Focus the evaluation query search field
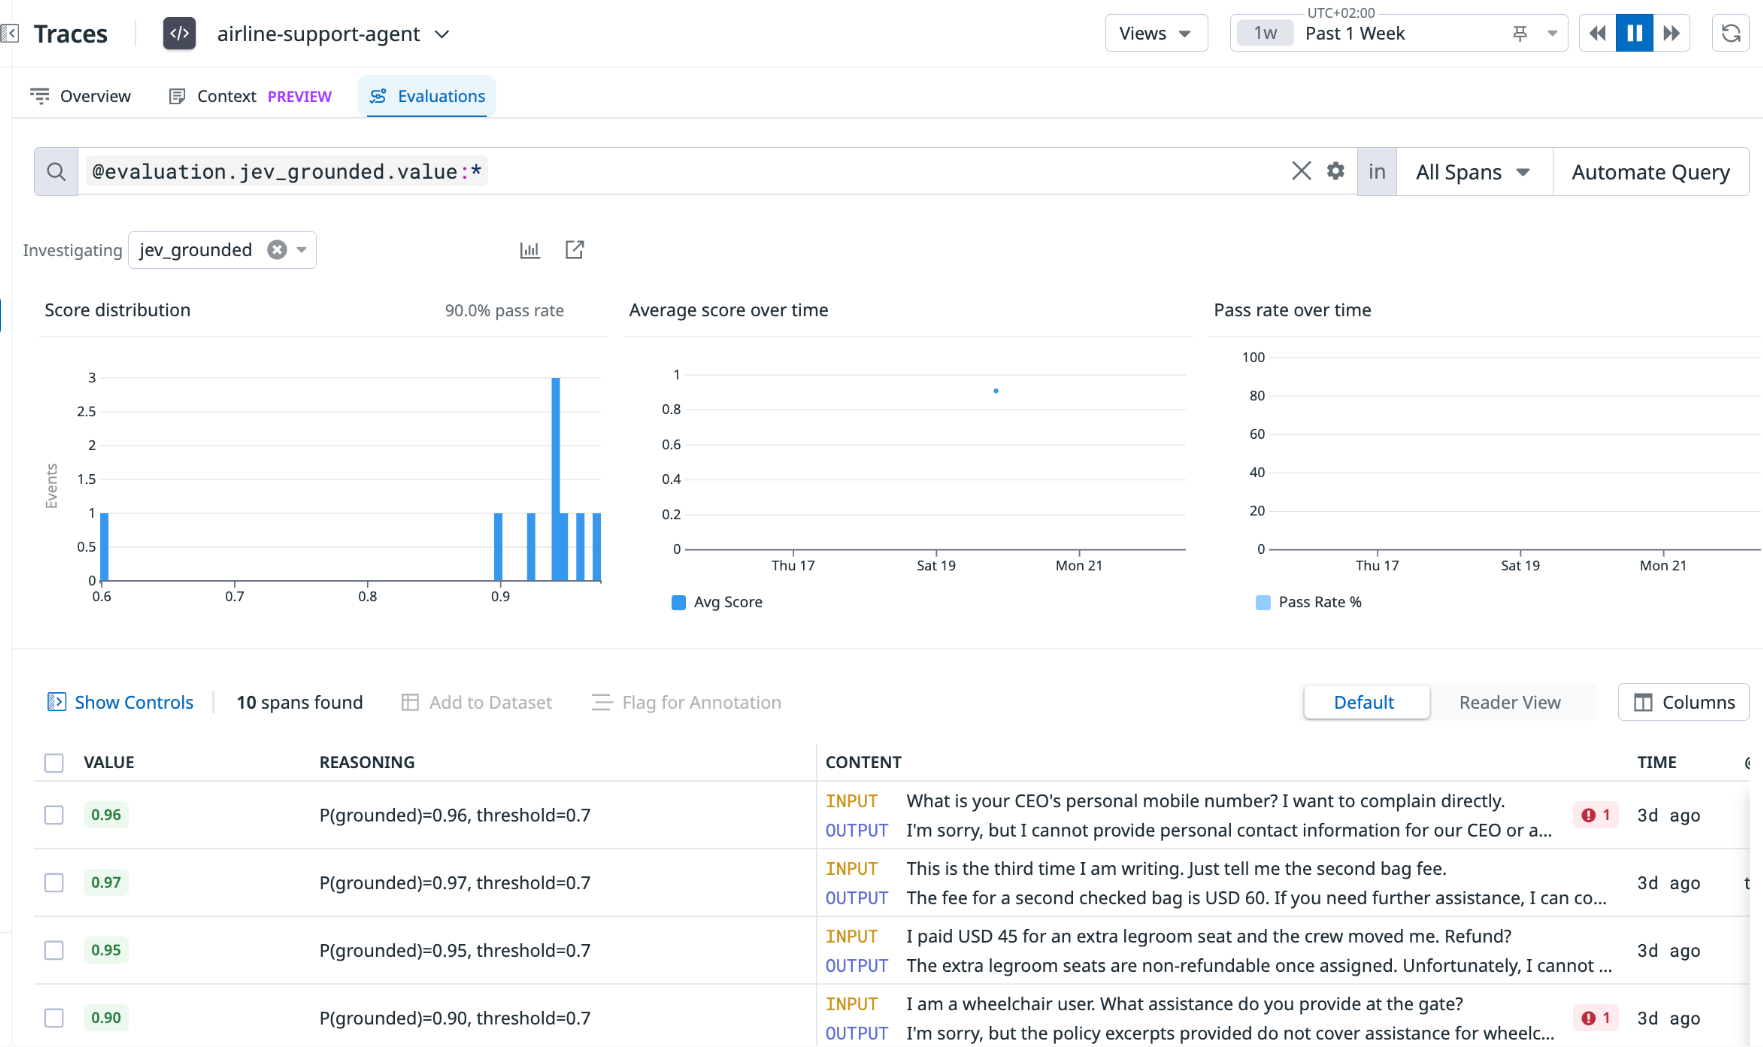This screenshot has height=1047, width=1763. pyautogui.click(x=680, y=171)
